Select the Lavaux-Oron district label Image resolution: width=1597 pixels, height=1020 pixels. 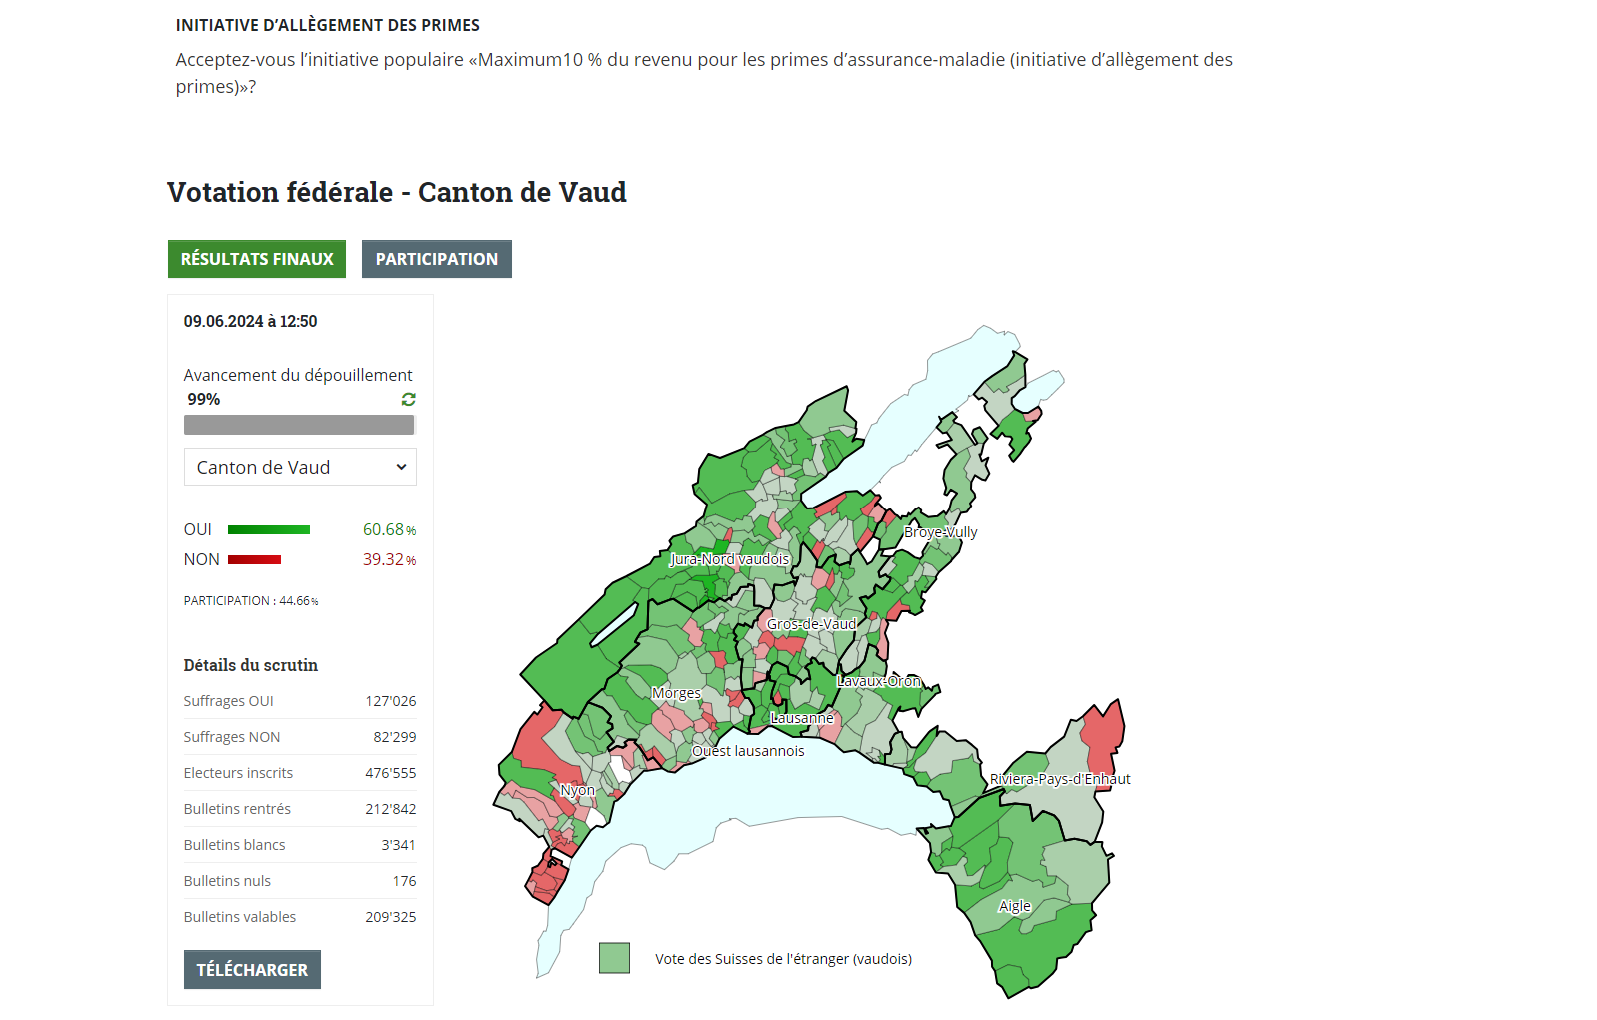tap(879, 681)
